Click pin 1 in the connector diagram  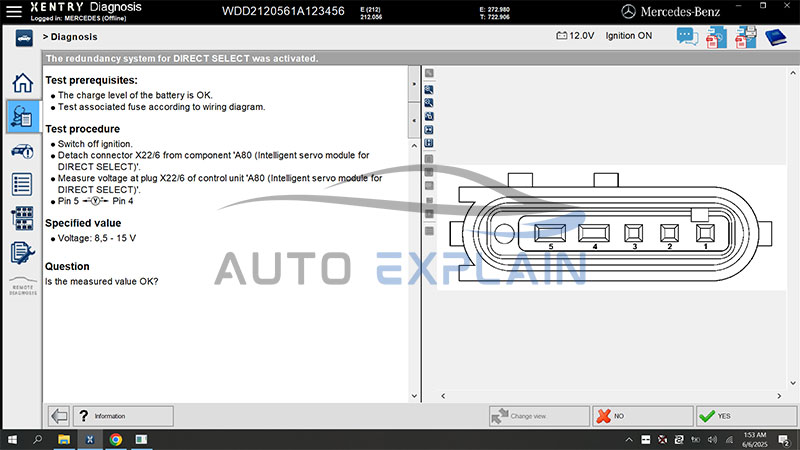click(x=705, y=233)
